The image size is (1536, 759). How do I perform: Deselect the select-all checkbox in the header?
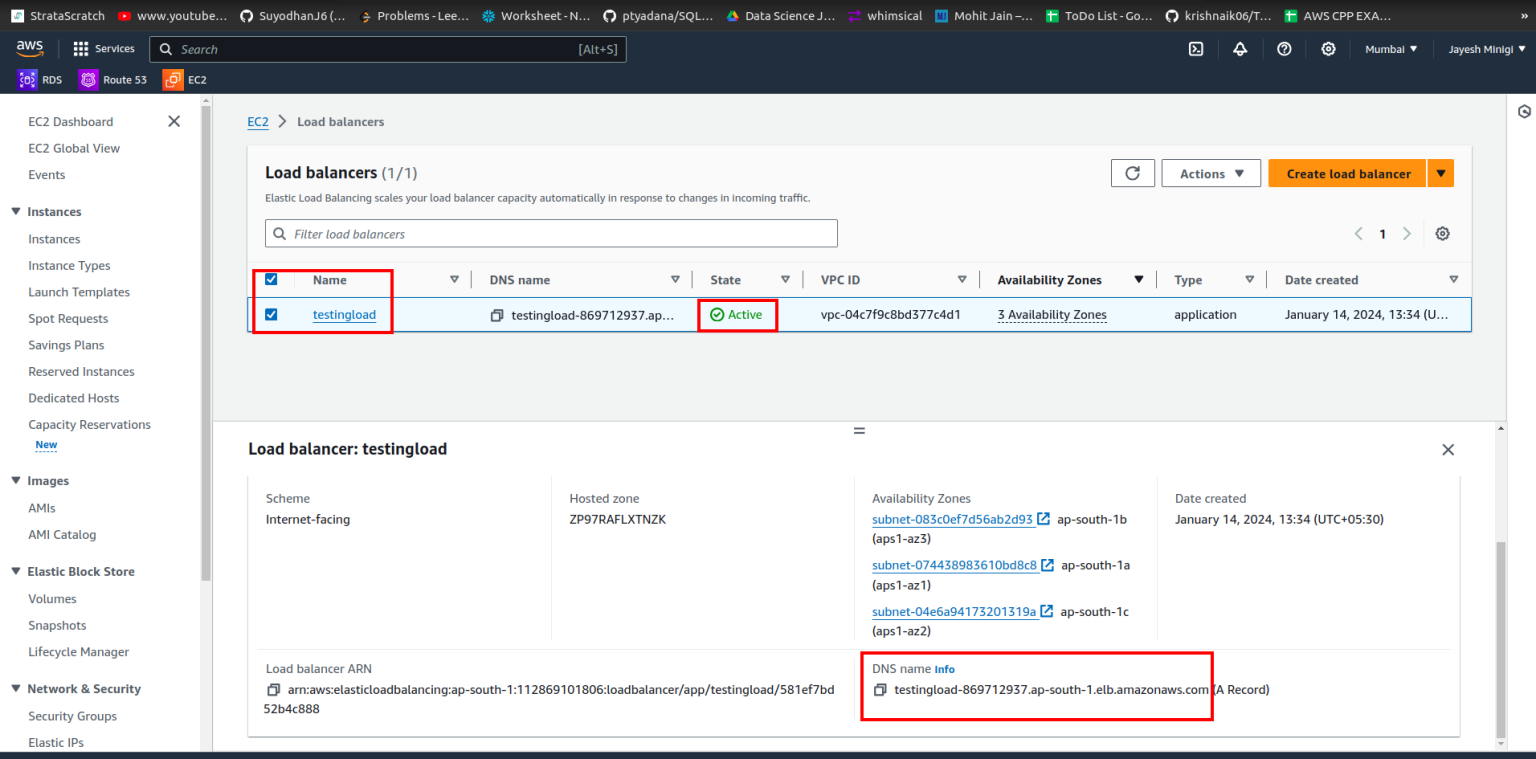271,280
